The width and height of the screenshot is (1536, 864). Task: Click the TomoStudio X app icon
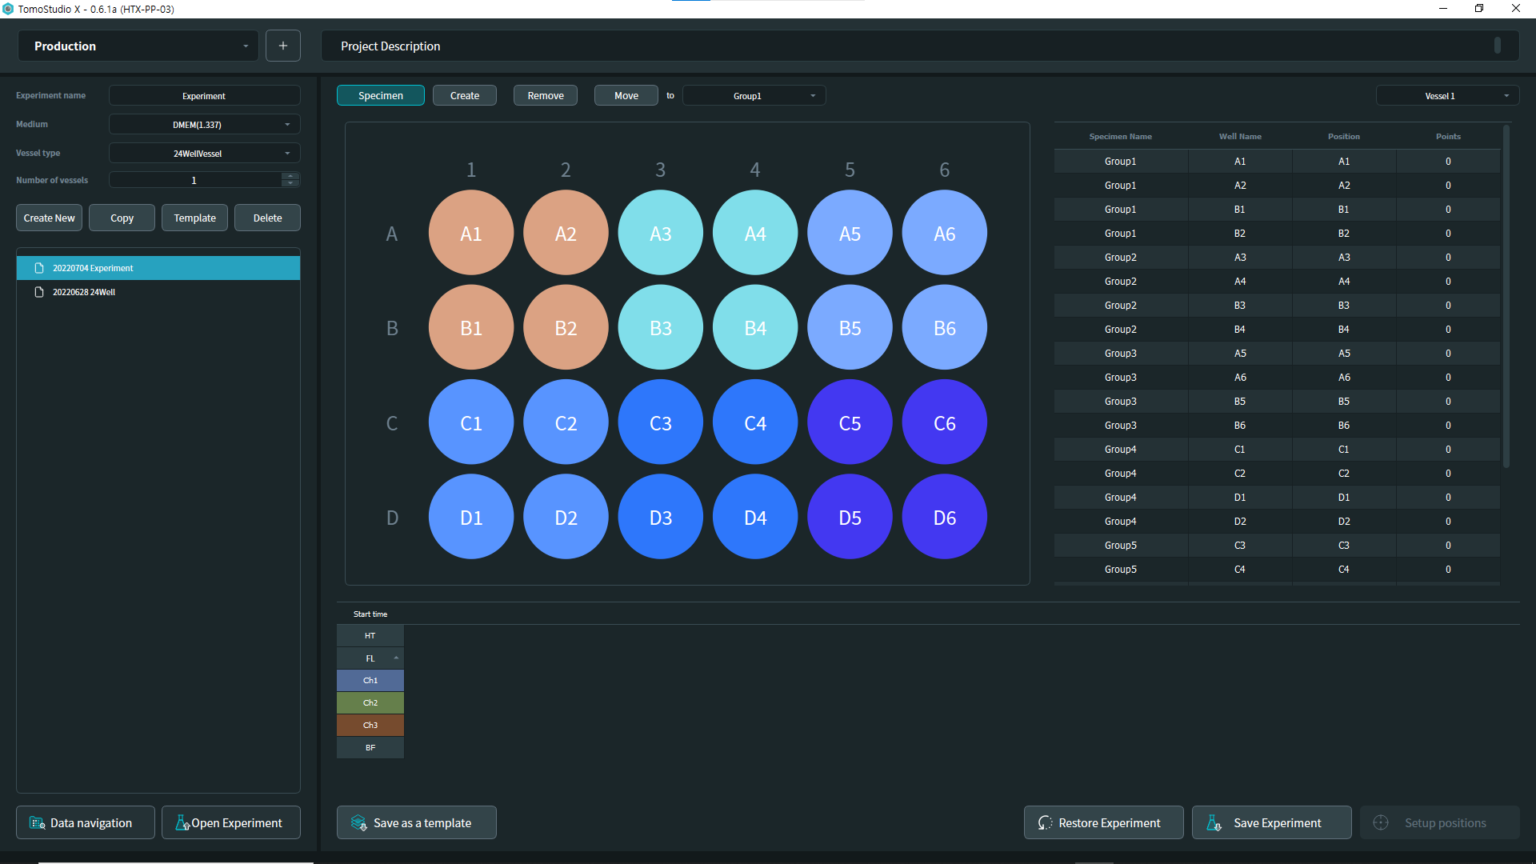(x=8, y=9)
